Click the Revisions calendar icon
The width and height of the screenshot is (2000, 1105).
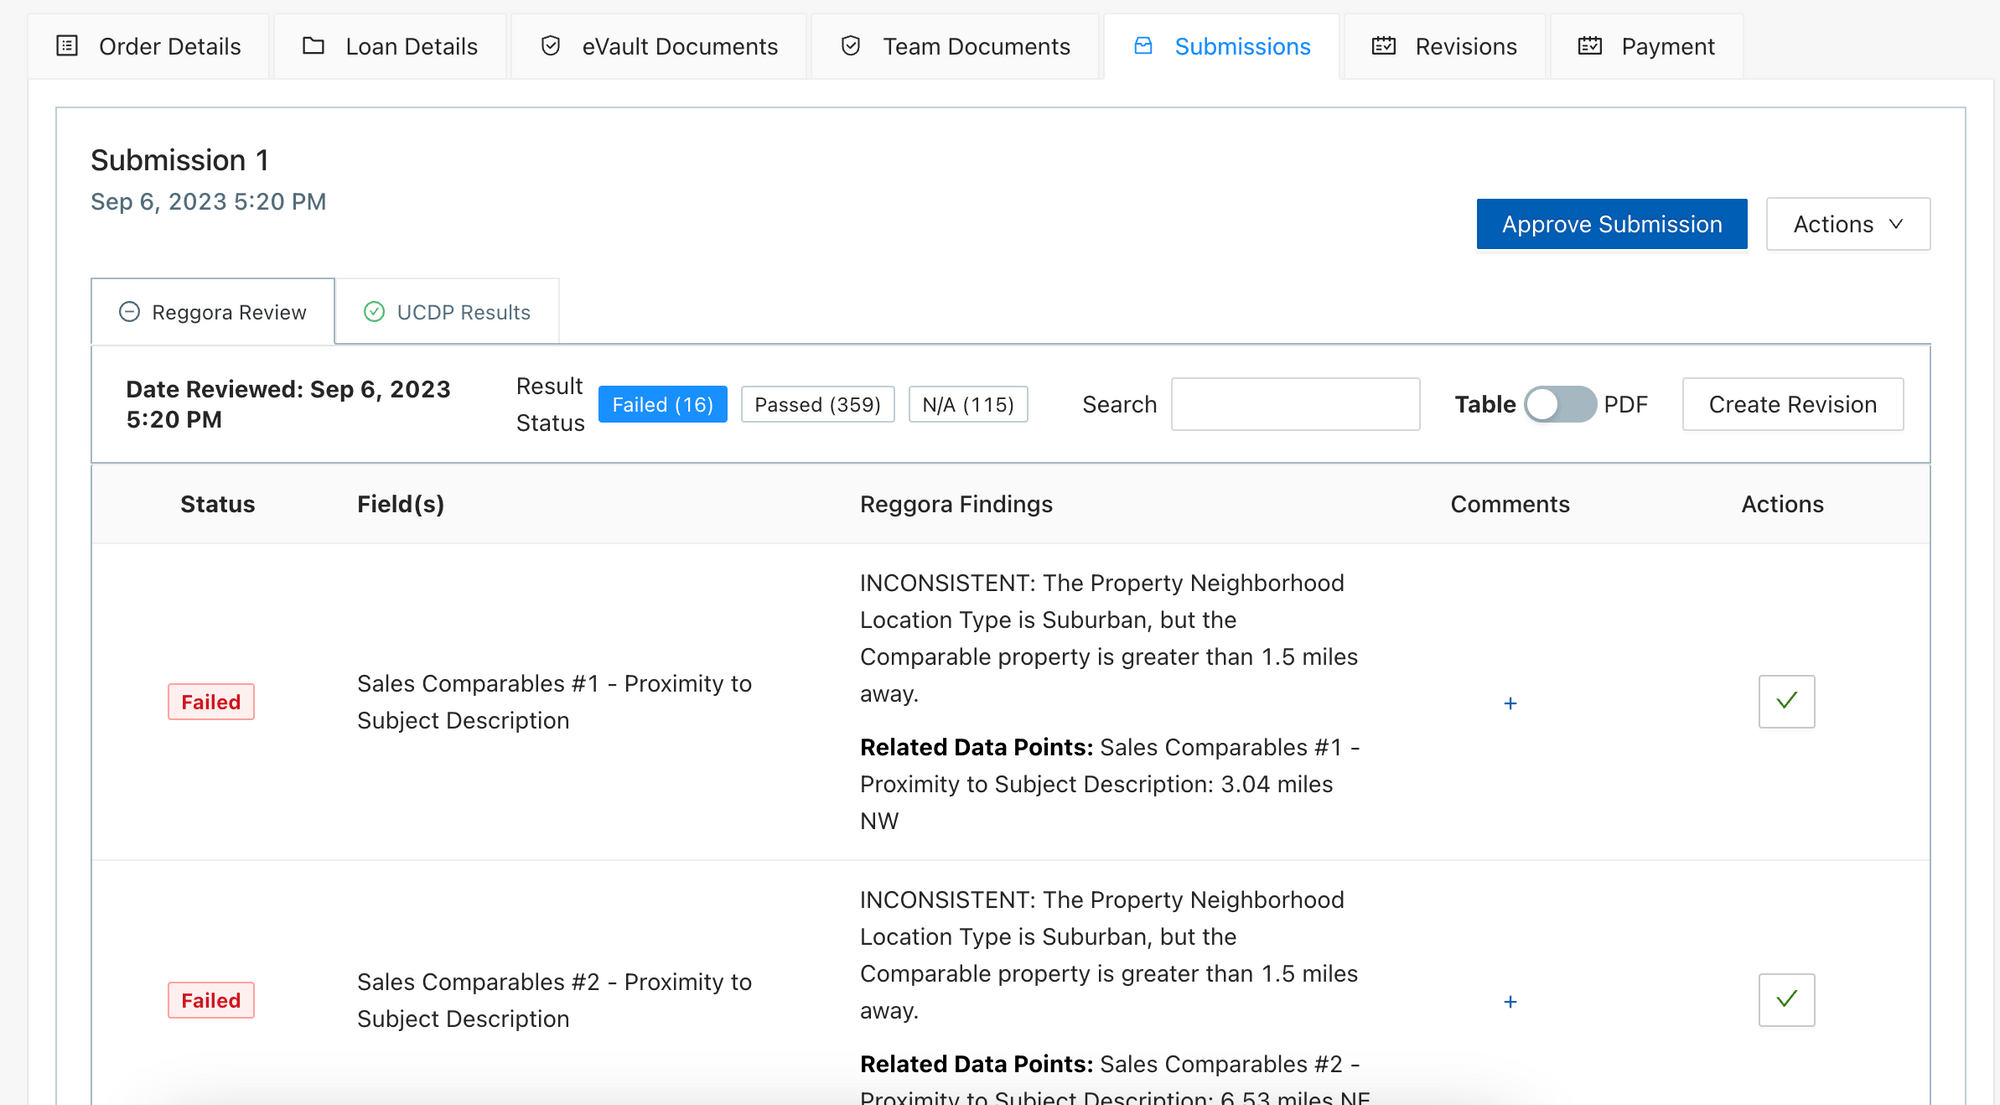[1384, 45]
